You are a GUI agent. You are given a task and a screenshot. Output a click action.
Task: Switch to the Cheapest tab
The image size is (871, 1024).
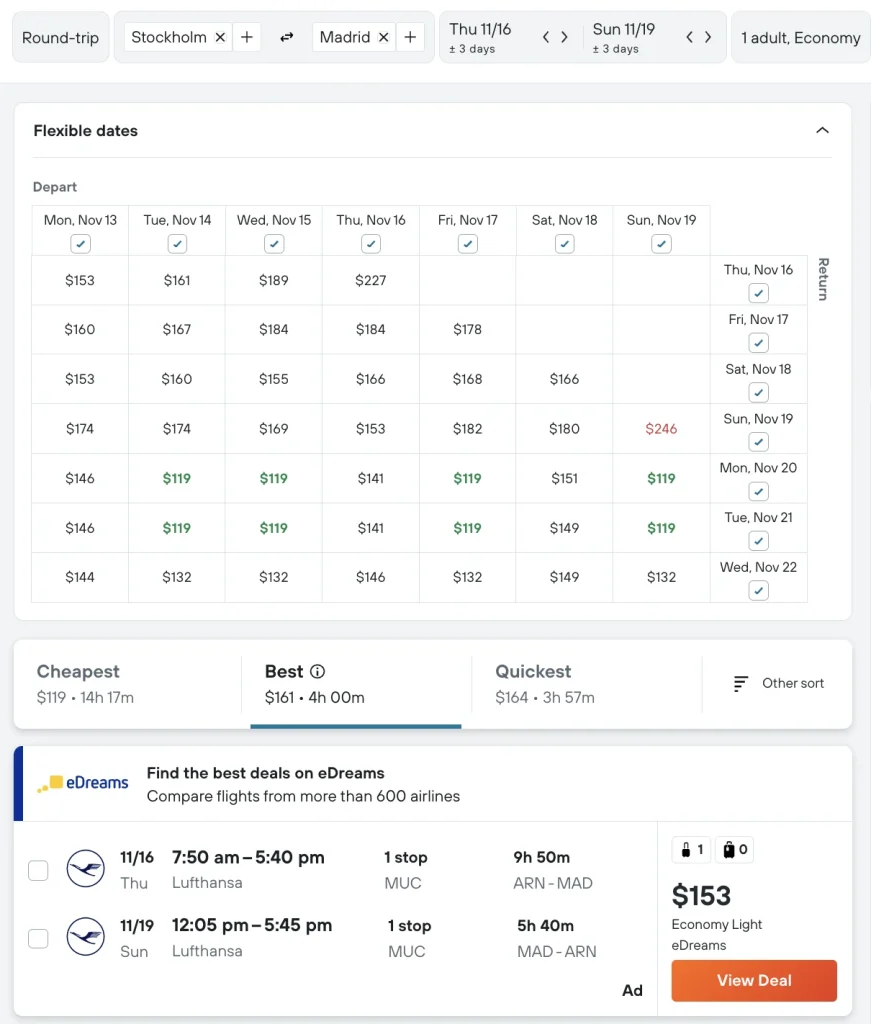[127, 684]
